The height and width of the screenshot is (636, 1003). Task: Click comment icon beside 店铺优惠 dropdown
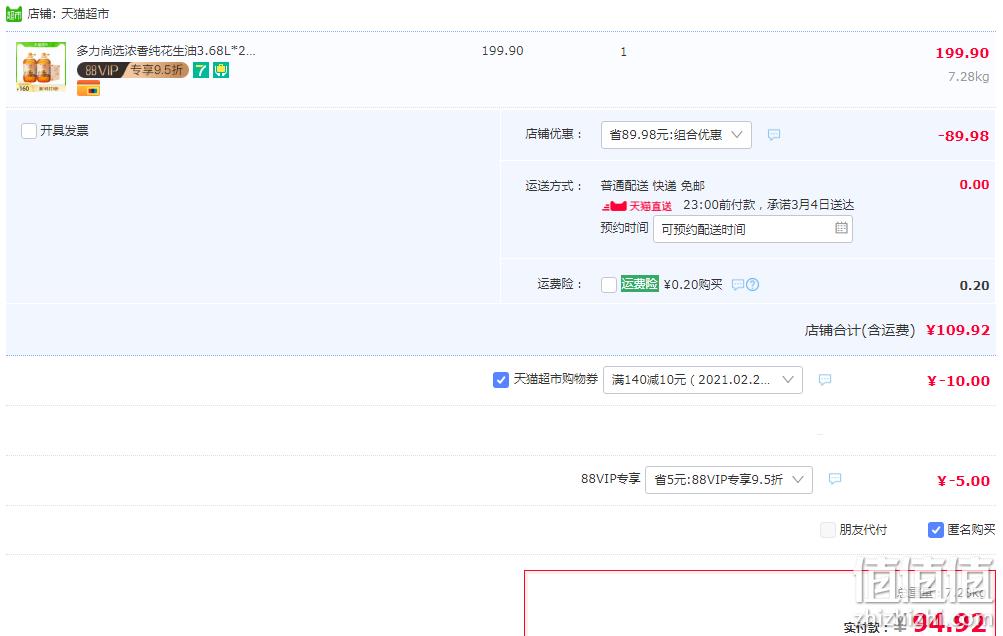774,134
